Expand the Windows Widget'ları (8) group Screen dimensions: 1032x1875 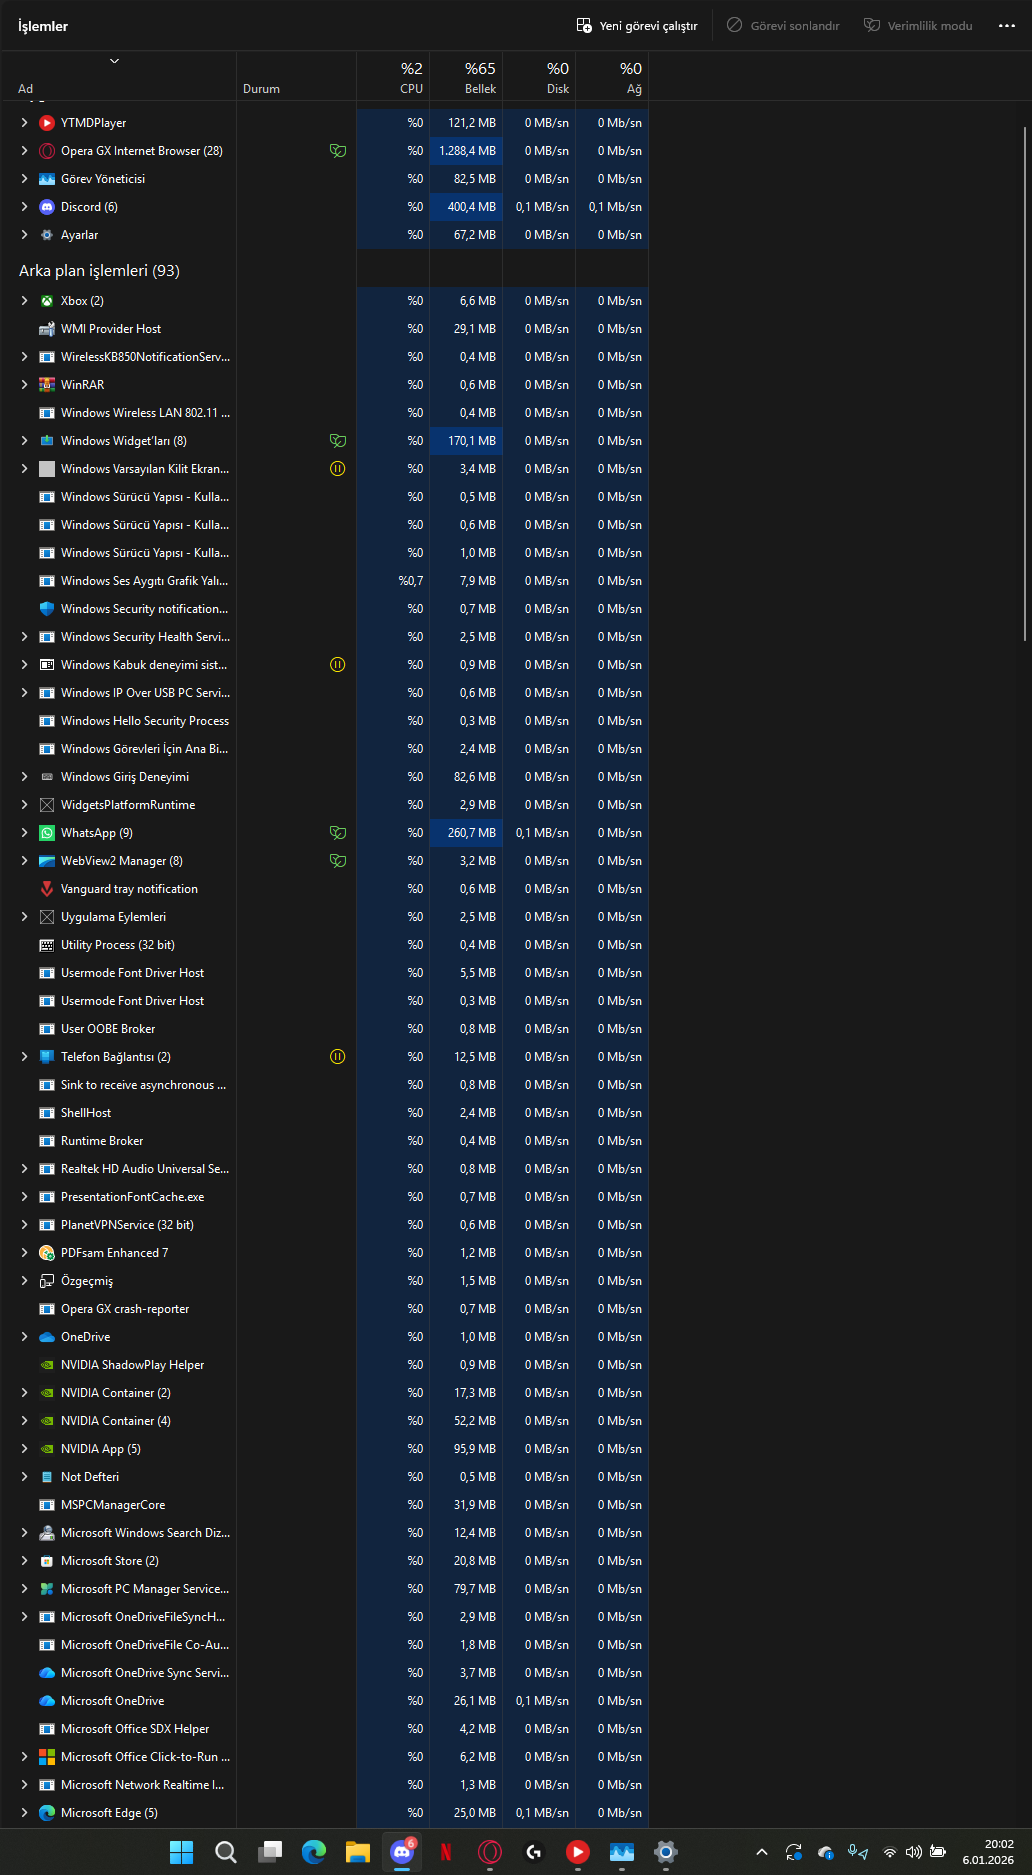coord(24,441)
